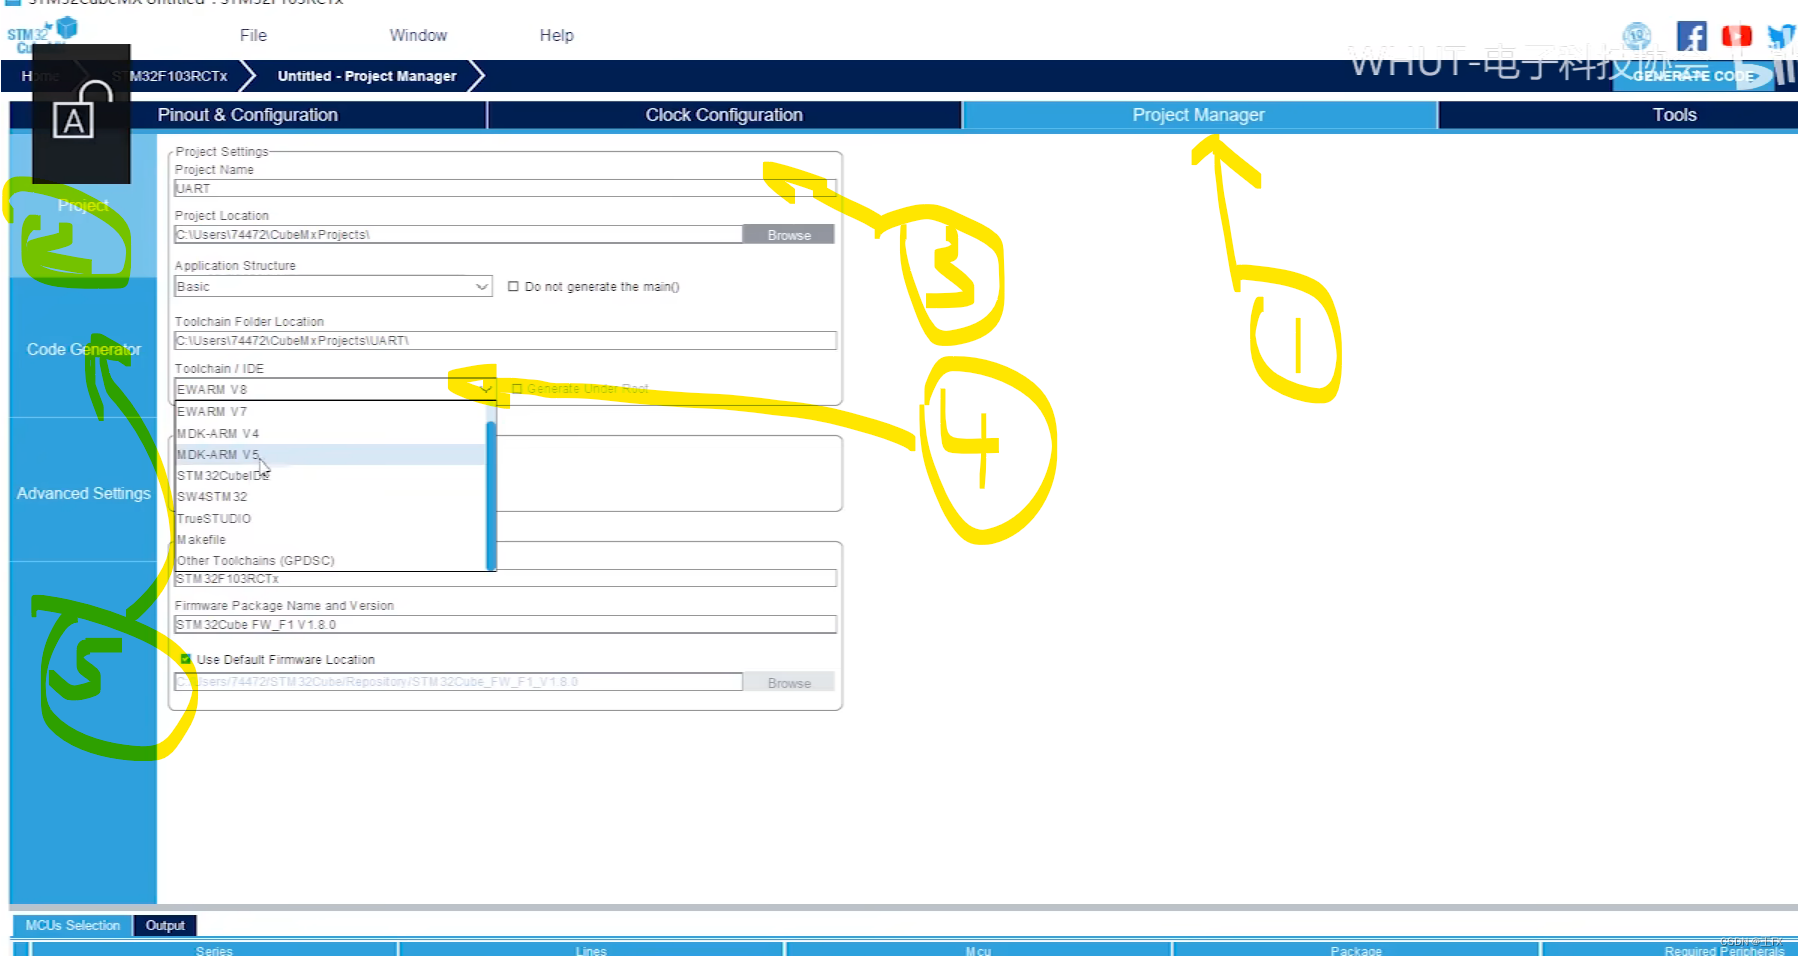Viewport: 1798px width, 956px height.
Task: Click the toolchain list scrollbar
Action: 491,494
